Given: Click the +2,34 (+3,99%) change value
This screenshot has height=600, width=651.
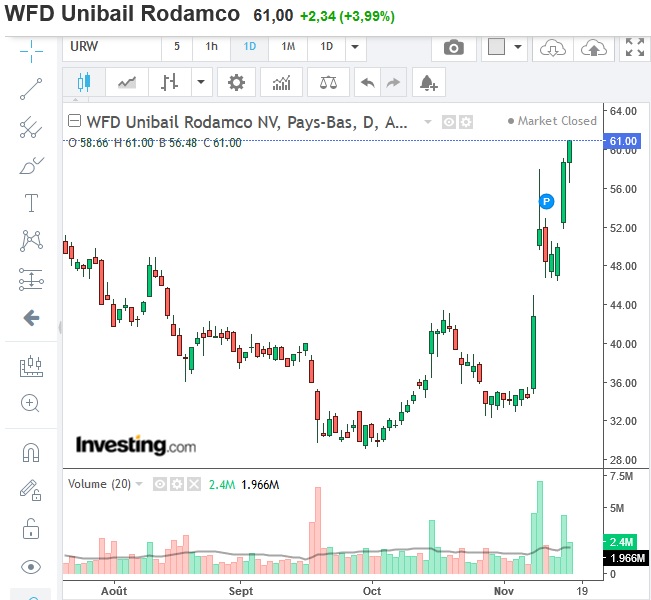Looking at the screenshot, I should [x=347, y=17].
